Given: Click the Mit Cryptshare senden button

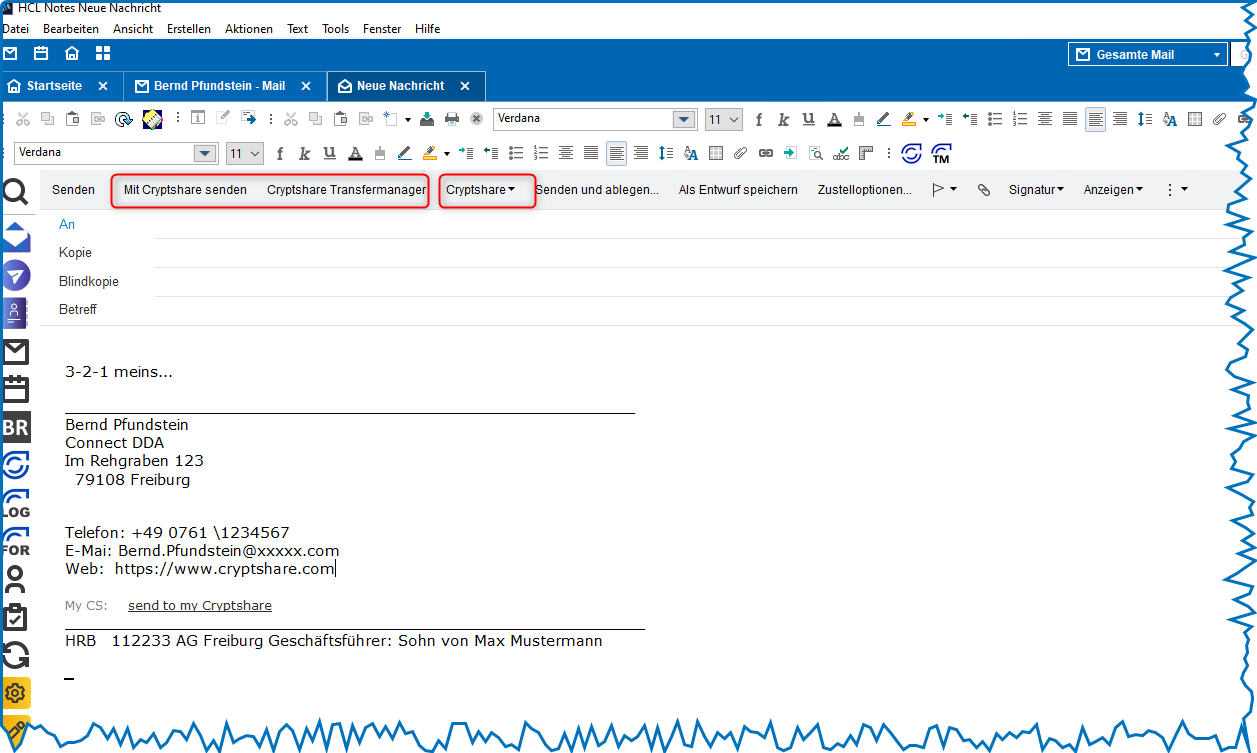Looking at the screenshot, I should (185, 190).
